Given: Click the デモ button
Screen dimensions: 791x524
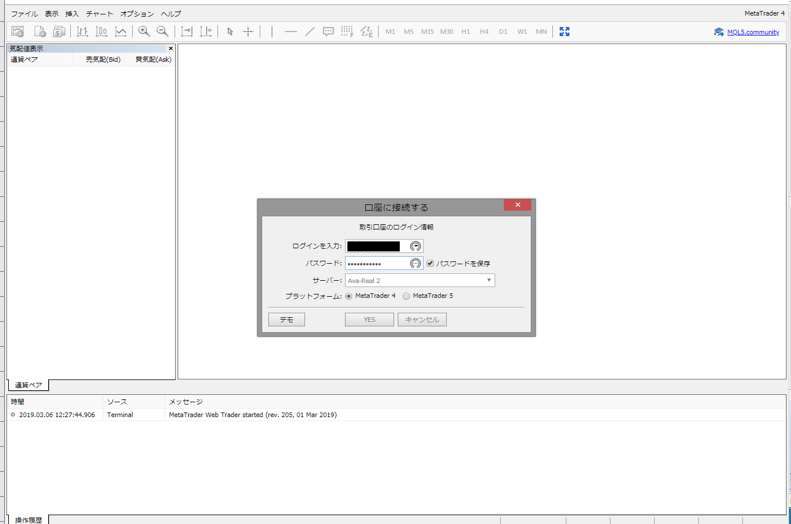Looking at the screenshot, I should pyautogui.click(x=287, y=320).
